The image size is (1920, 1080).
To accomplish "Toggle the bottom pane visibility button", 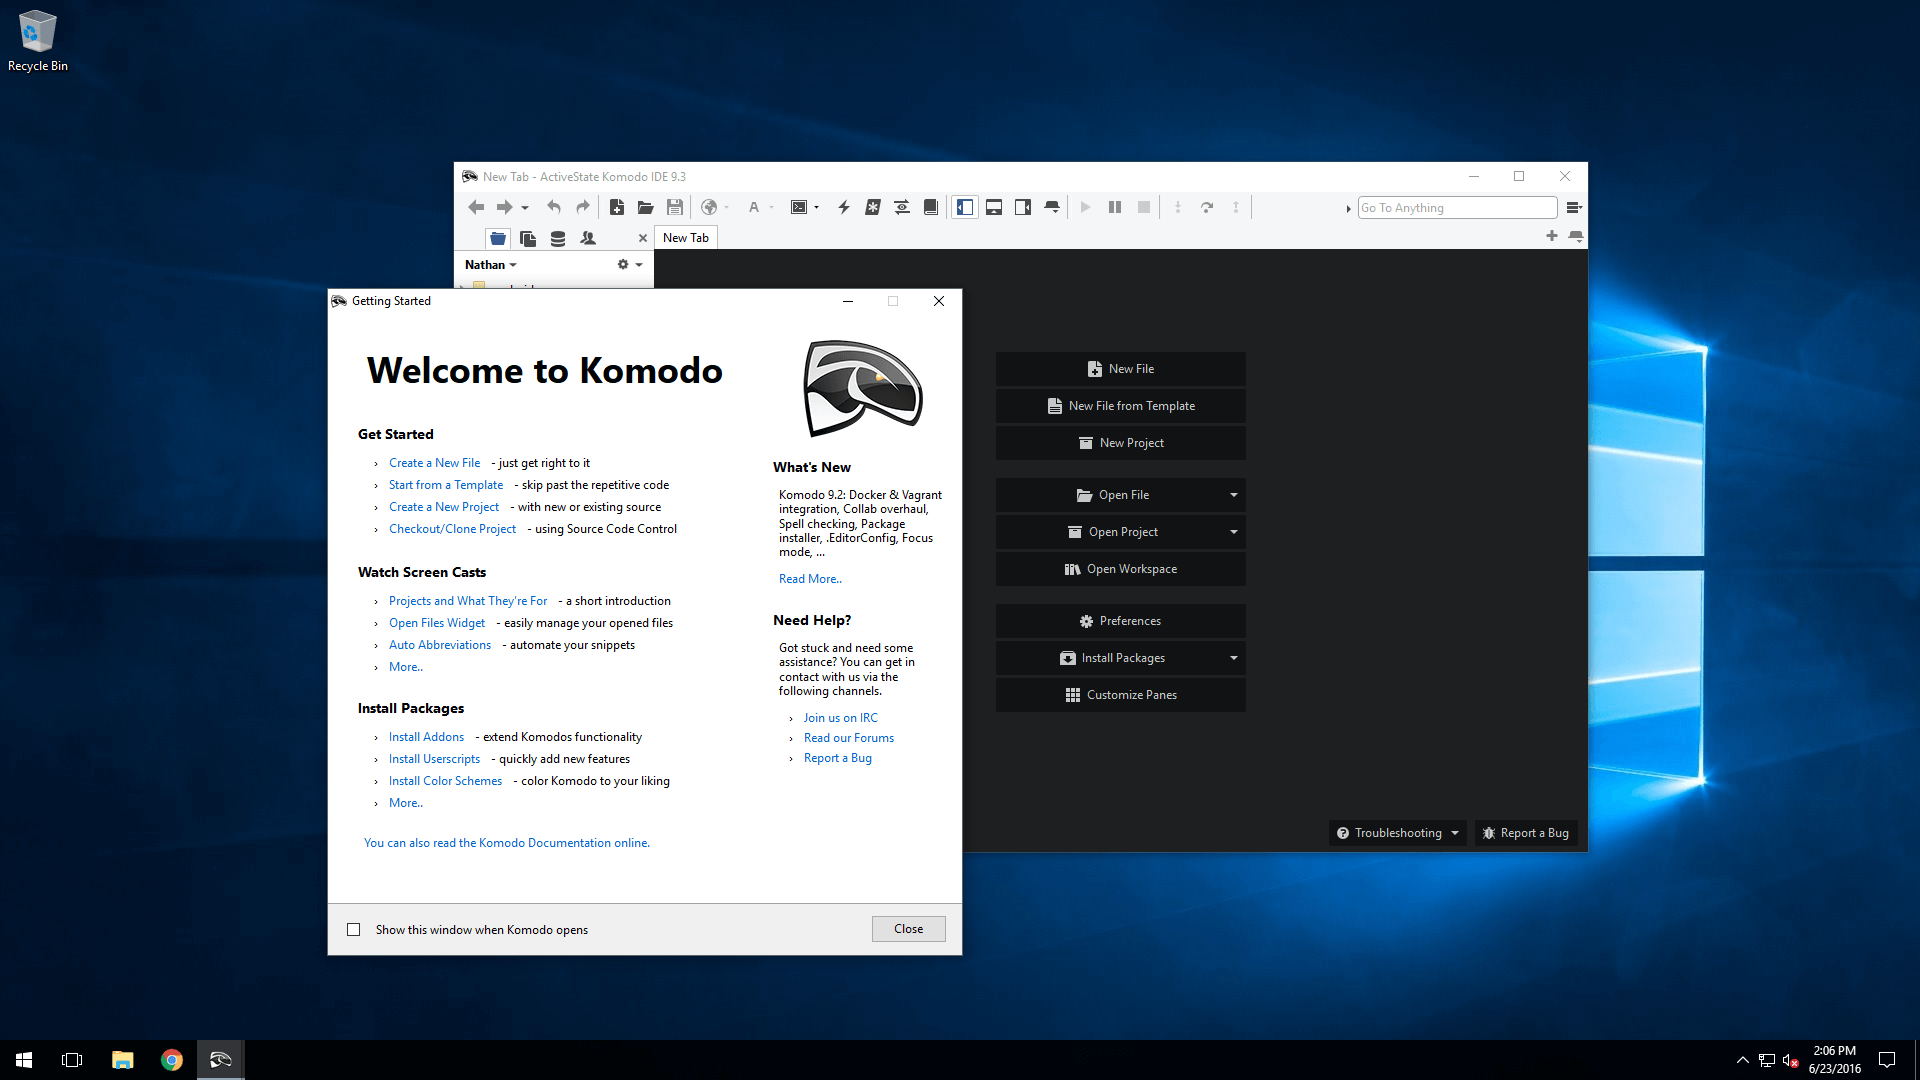I will (994, 207).
